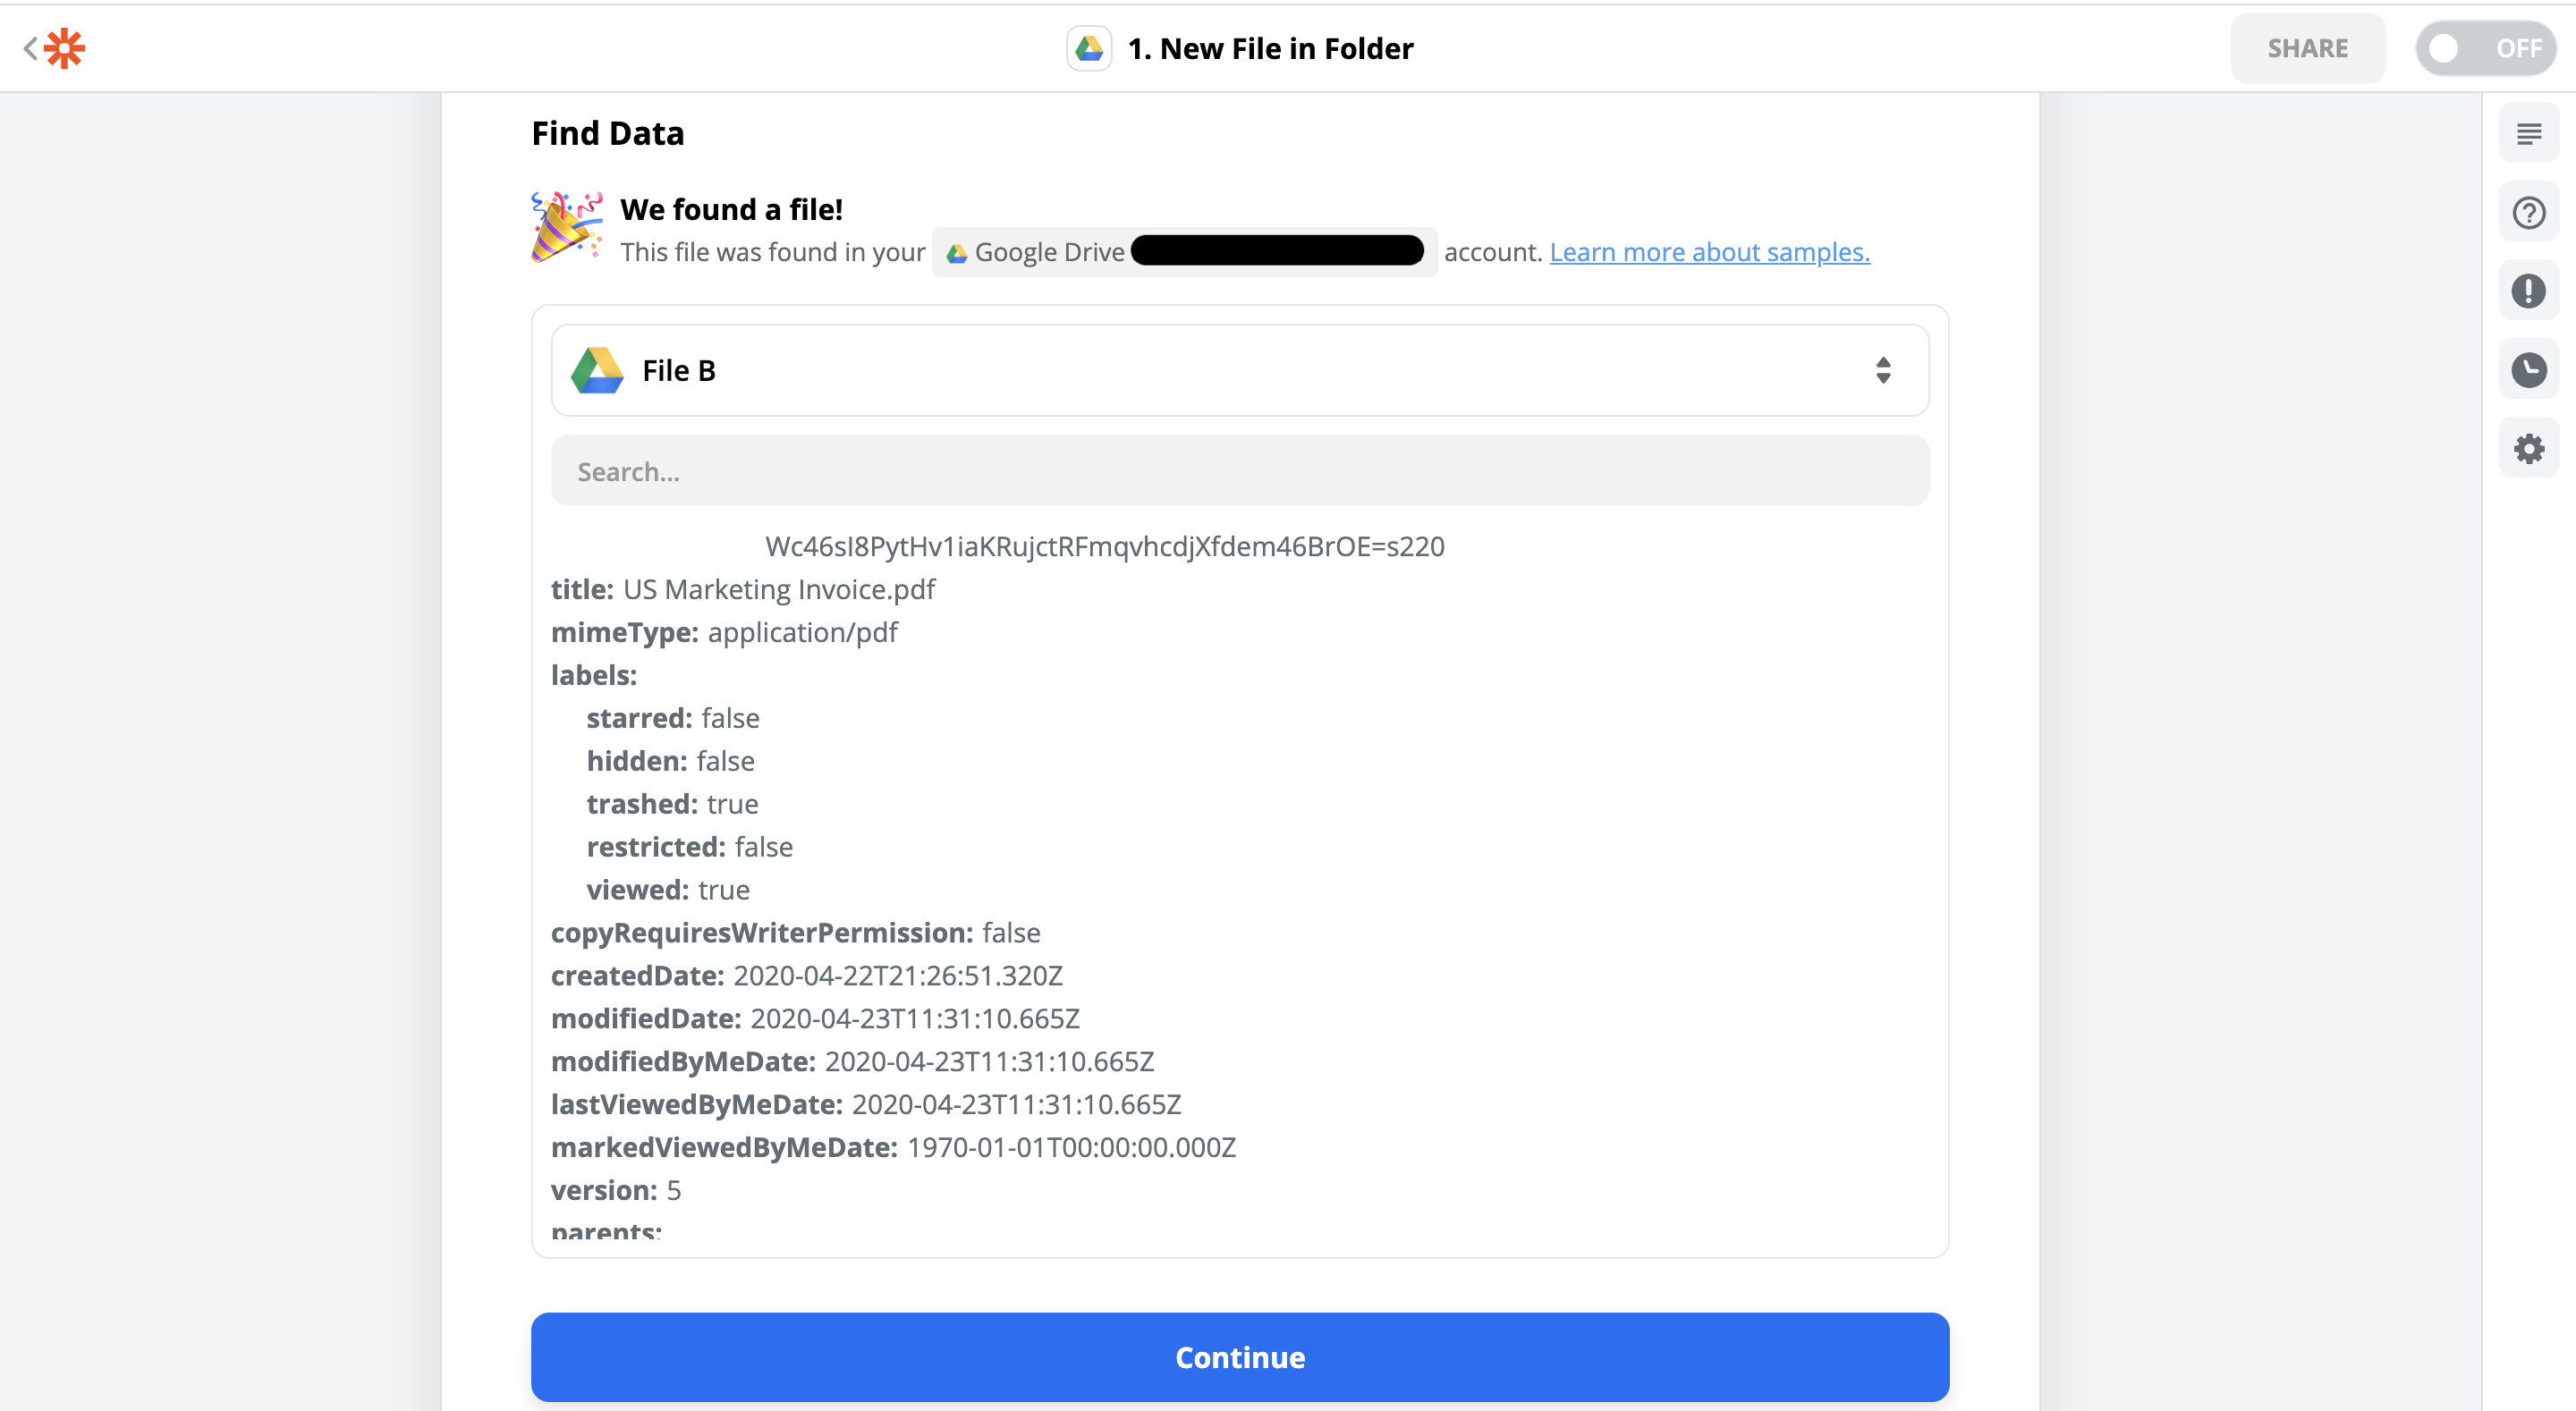The image size is (2576, 1411).
Task: Open the outline notes sidebar icon
Action: click(x=2528, y=133)
